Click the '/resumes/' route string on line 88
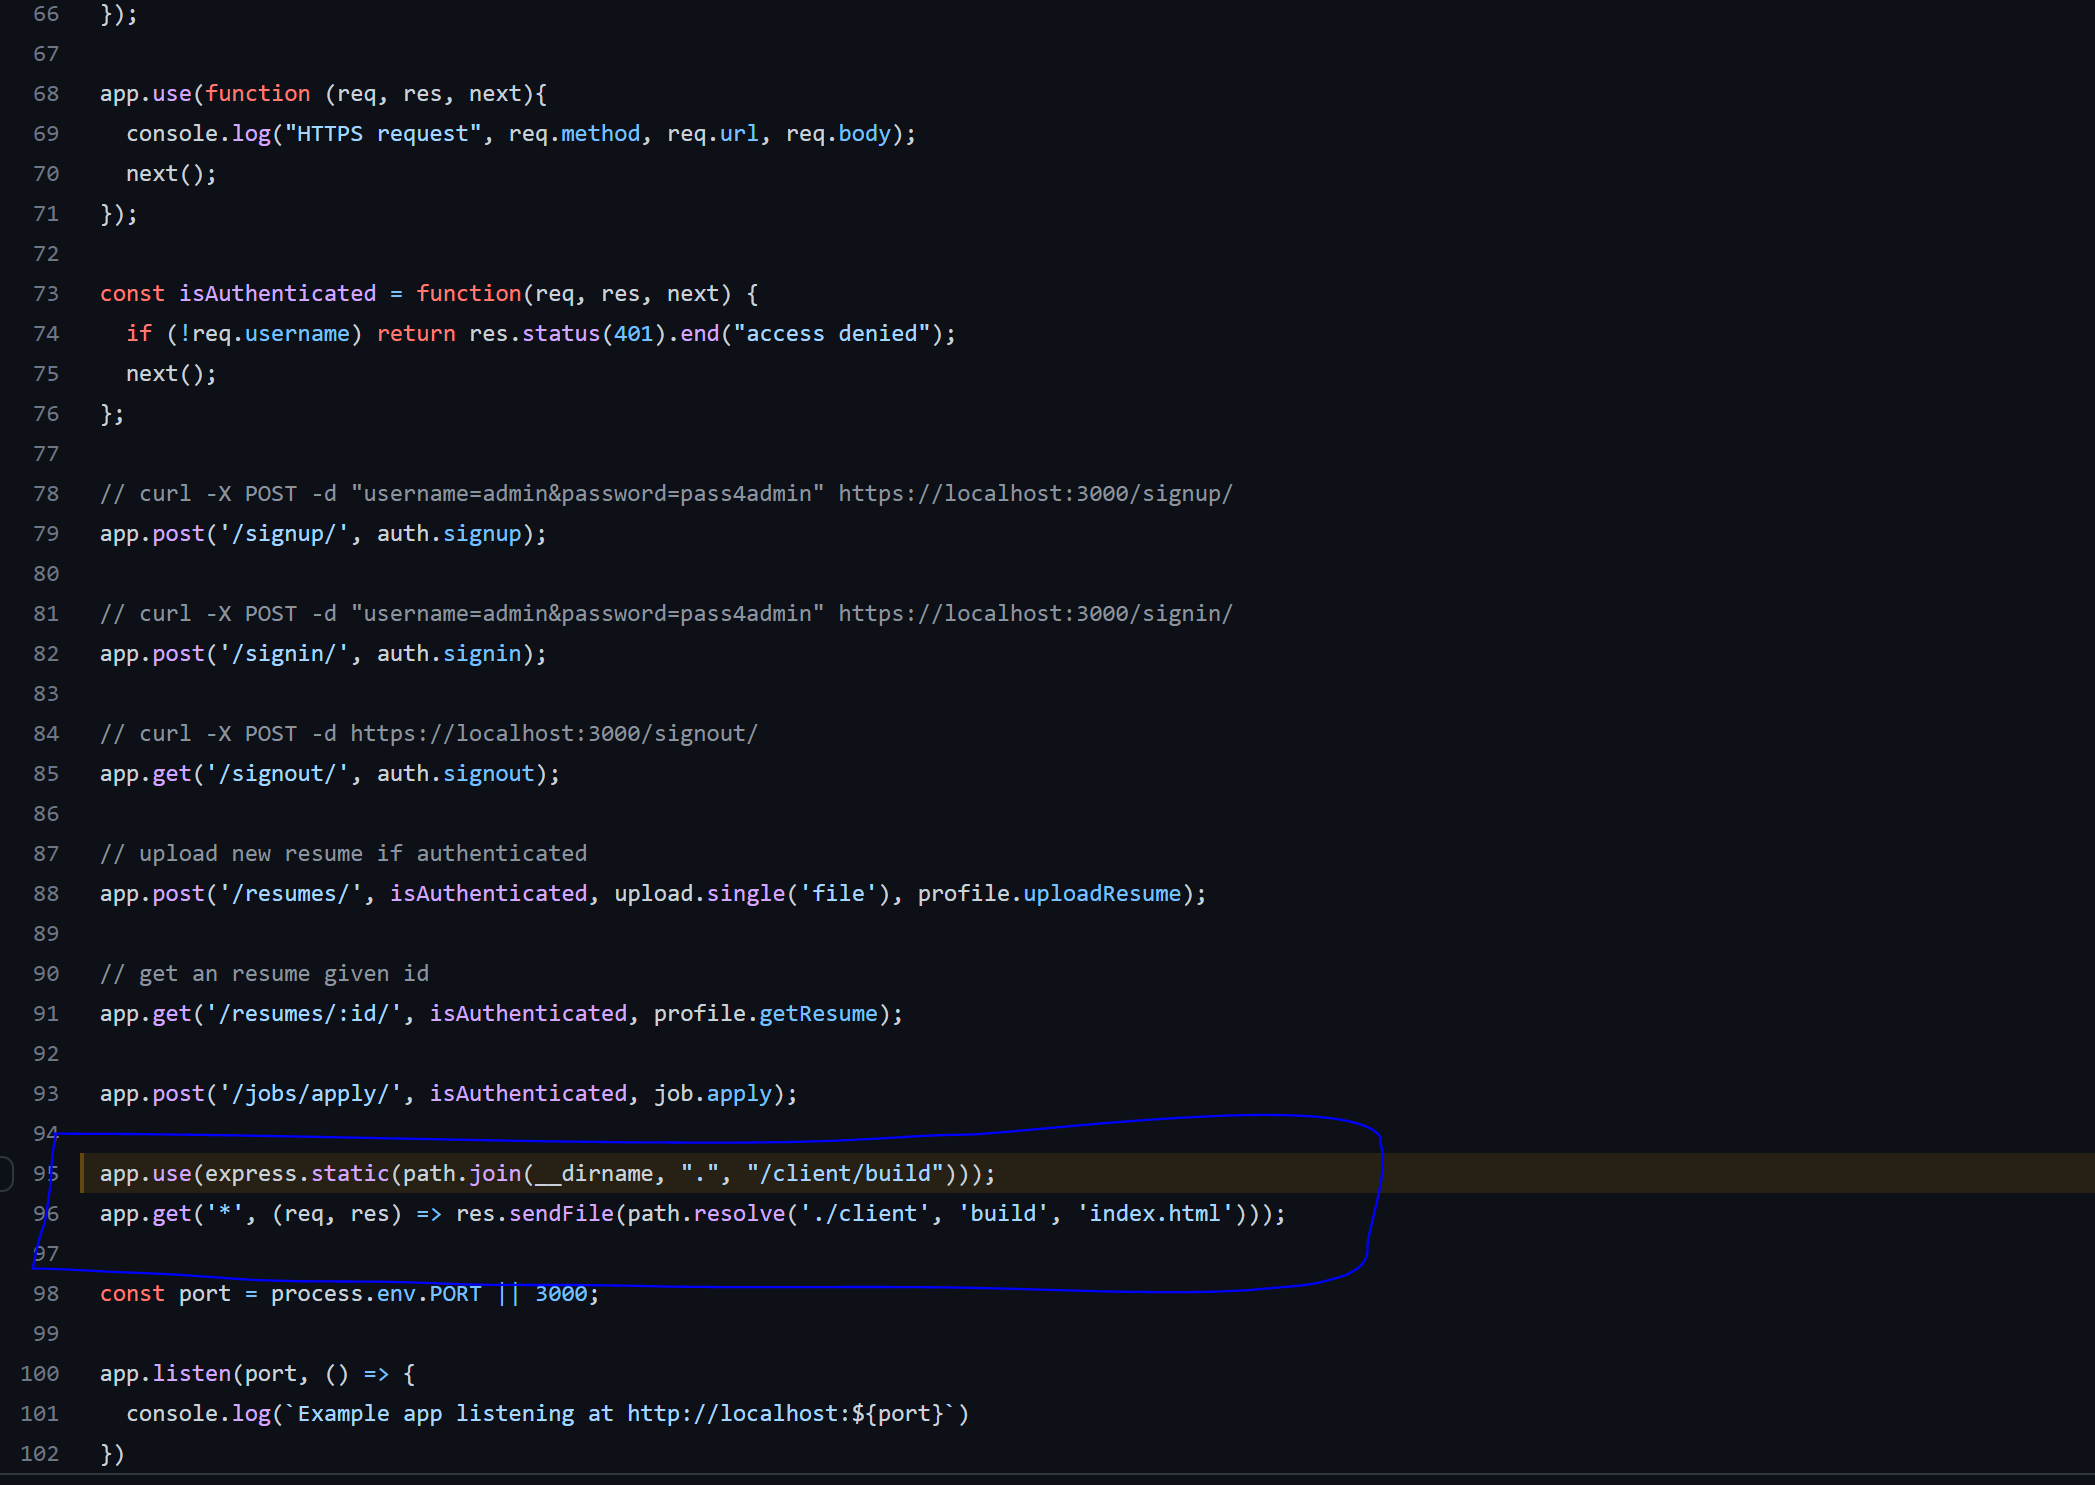Viewport: 2095px width, 1485px height. point(291,894)
